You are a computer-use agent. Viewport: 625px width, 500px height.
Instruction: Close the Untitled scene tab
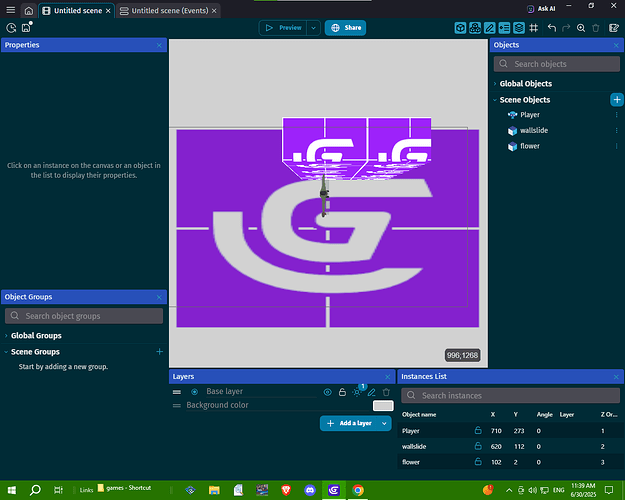click(108, 11)
